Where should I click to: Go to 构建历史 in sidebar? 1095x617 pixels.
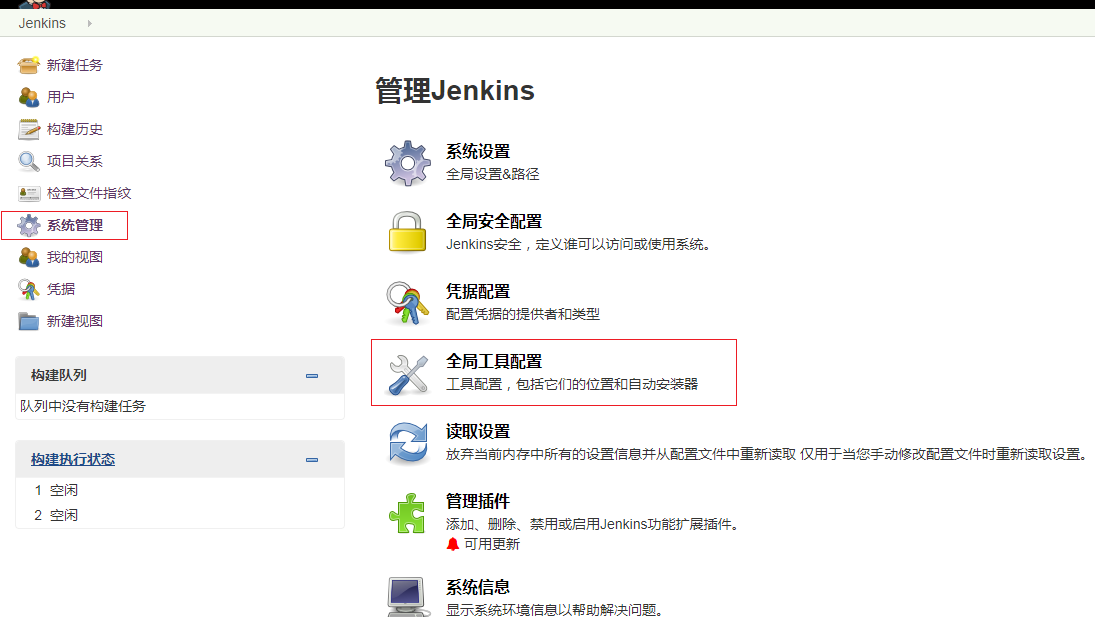pyautogui.click(x=75, y=129)
